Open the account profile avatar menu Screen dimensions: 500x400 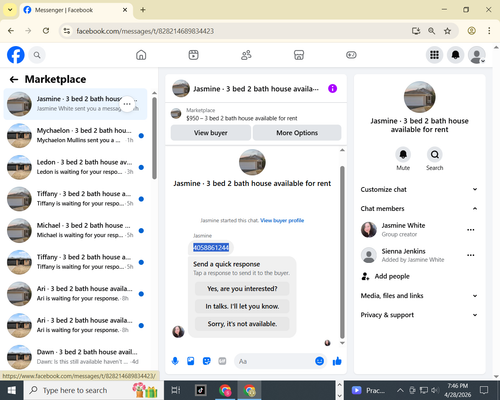coord(477,55)
